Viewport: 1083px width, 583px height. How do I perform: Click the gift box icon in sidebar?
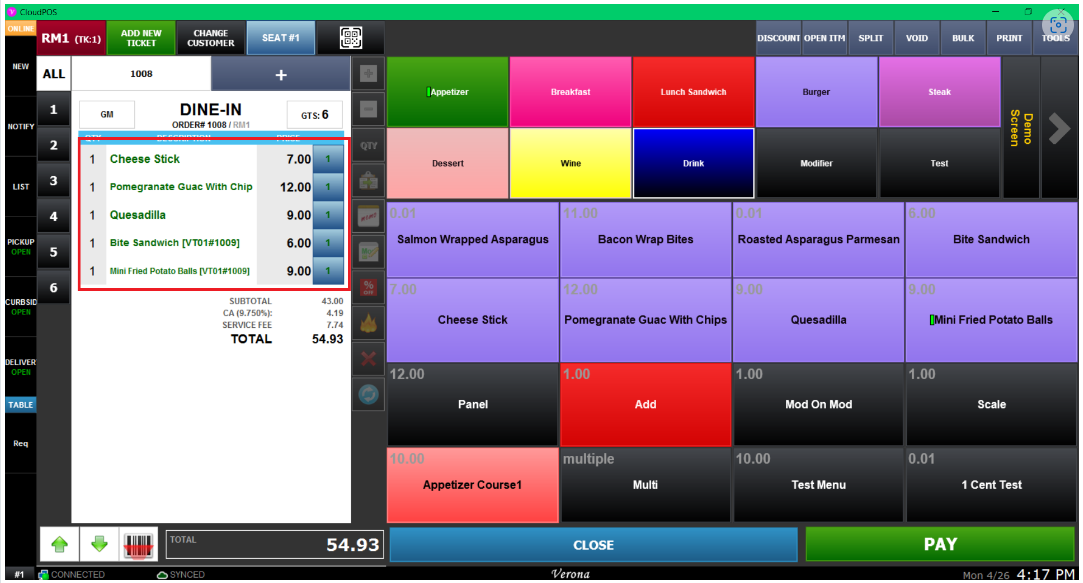tap(369, 181)
